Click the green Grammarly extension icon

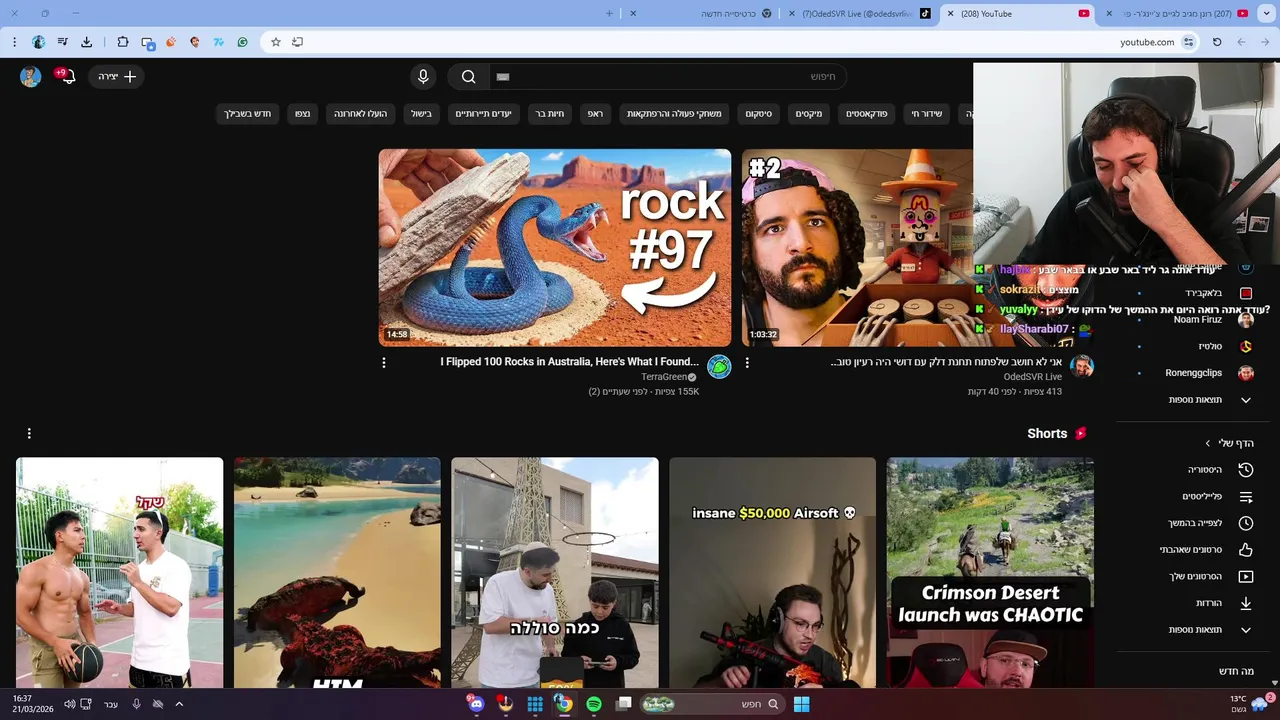(x=242, y=42)
